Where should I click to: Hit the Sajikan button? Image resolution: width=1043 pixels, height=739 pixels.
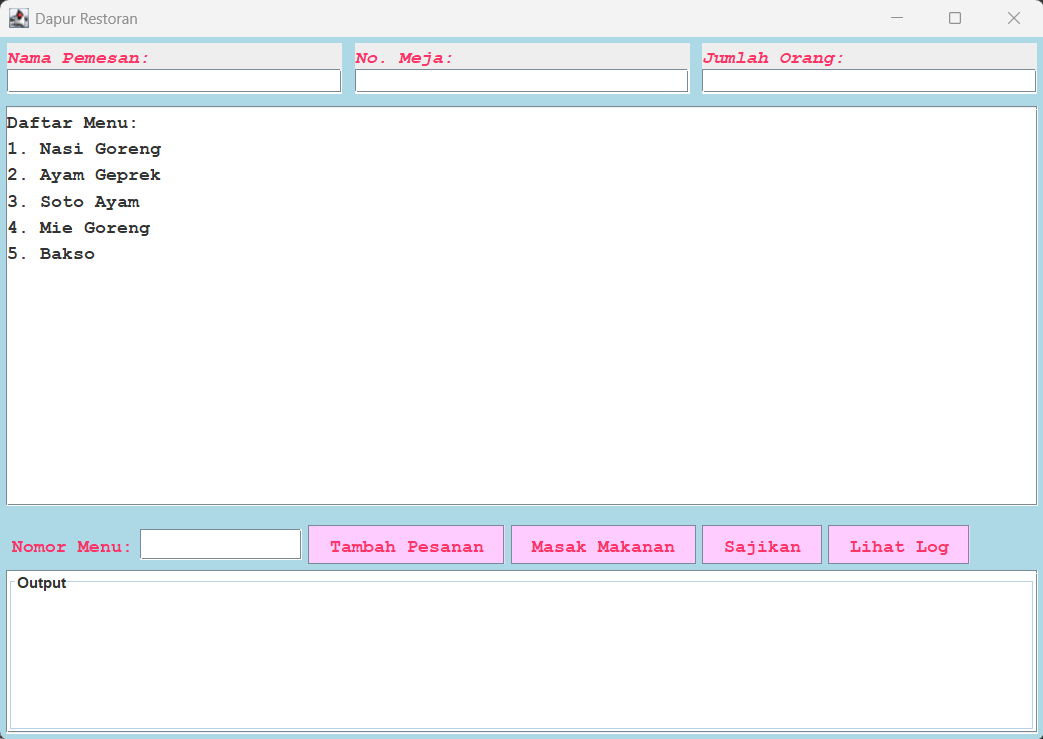[x=762, y=546]
